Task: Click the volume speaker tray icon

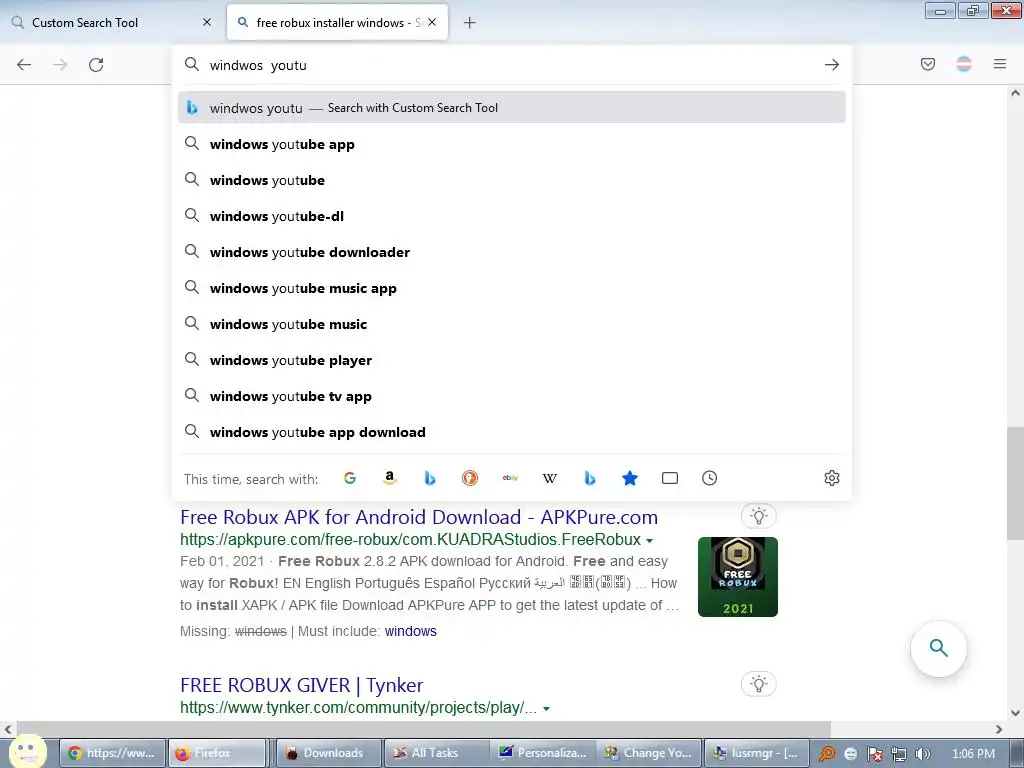Action: 922,754
